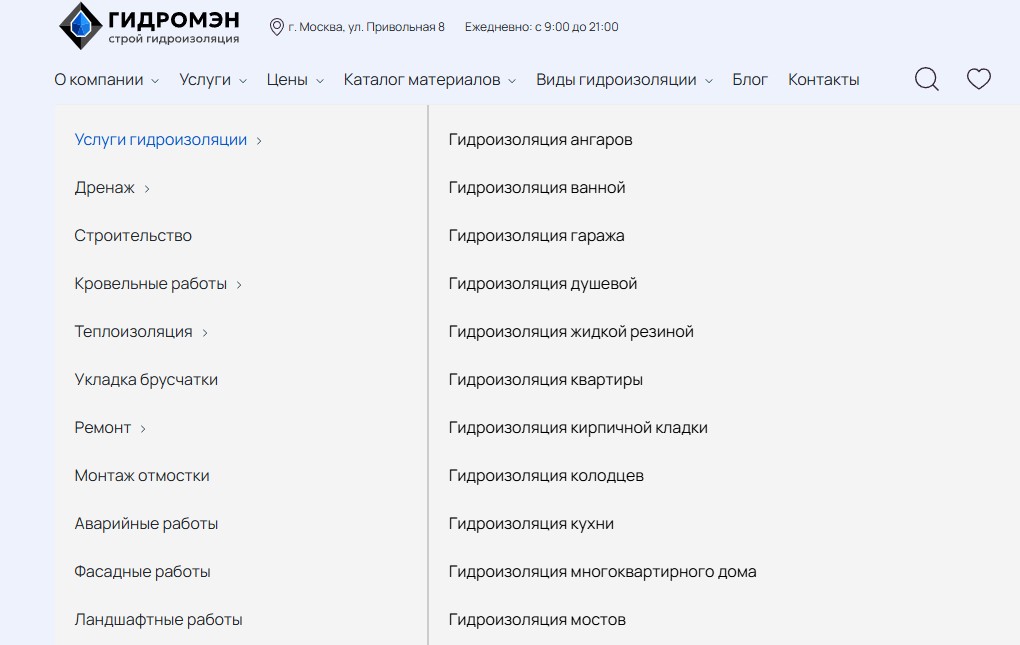Viewport: 1020px width, 645px height.
Task: Open the Аварийные работы category
Action: pos(146,524)
